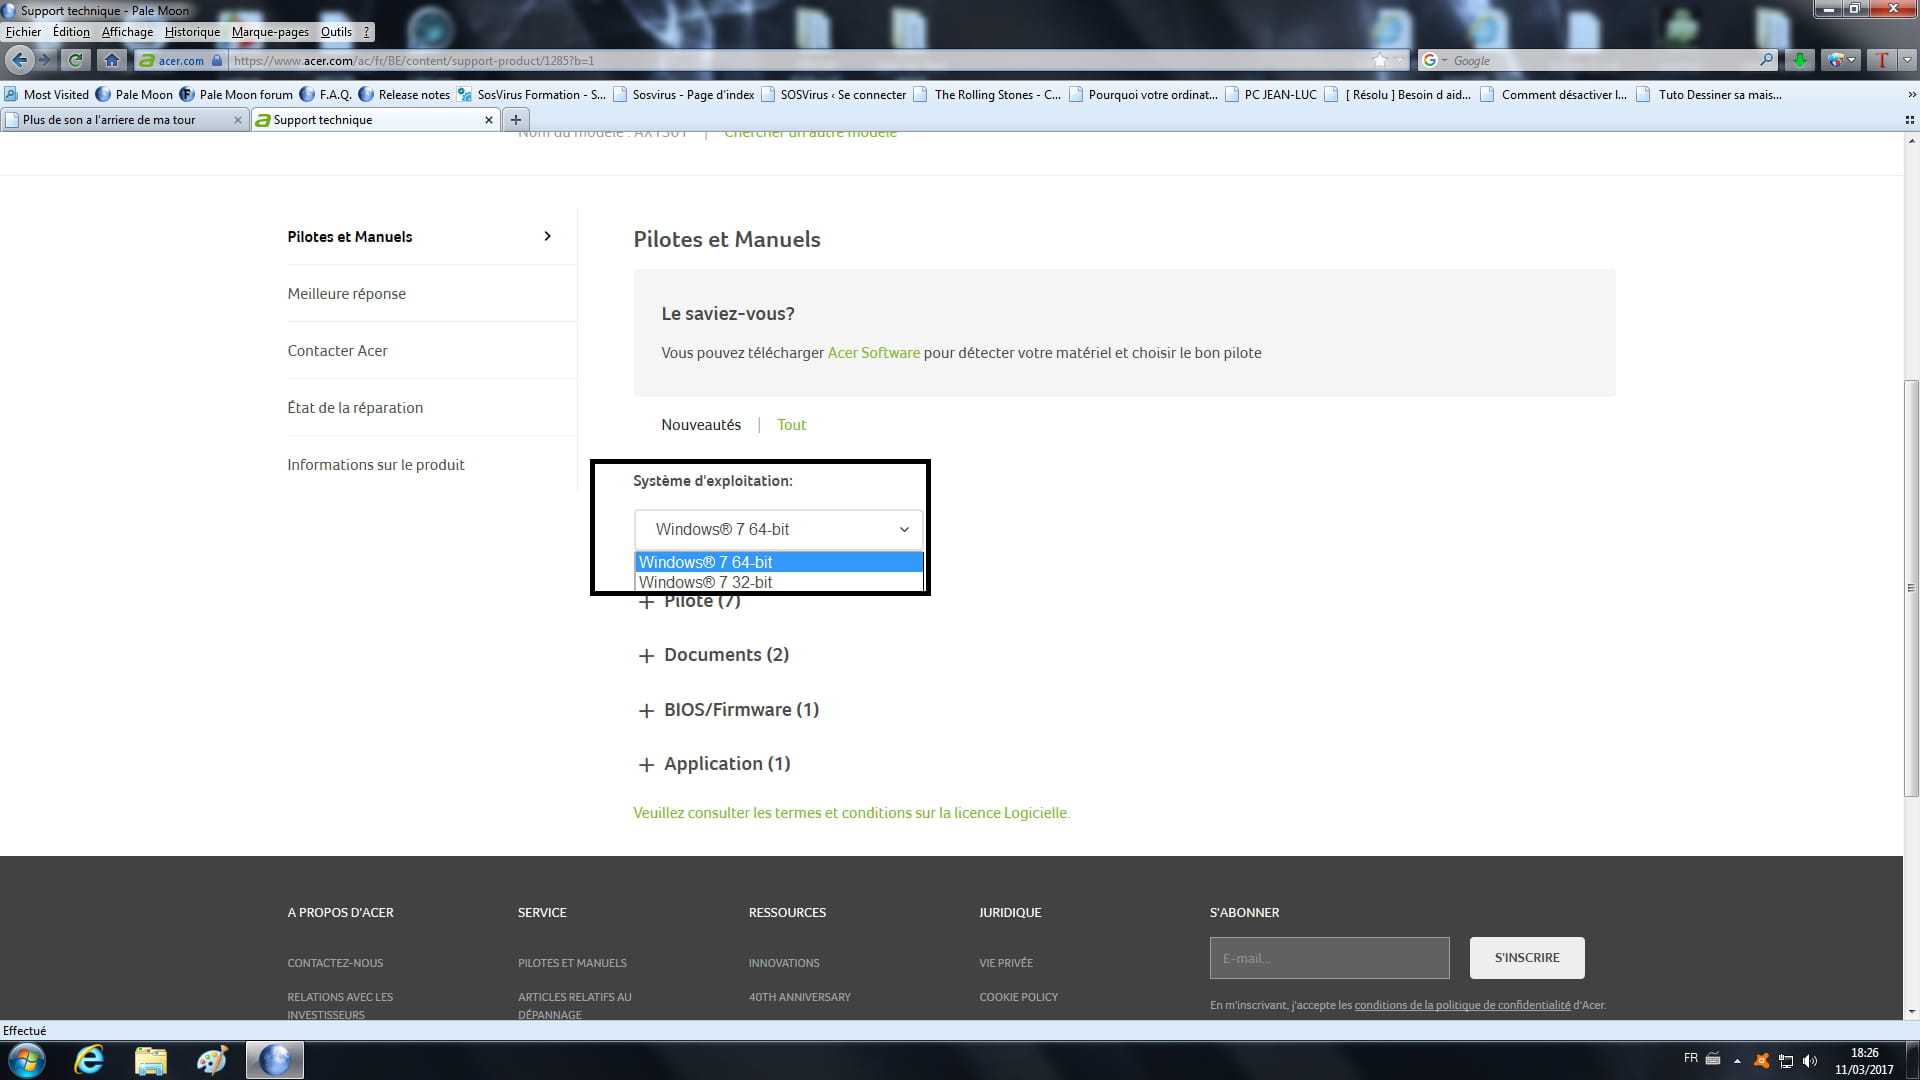Open Informations sur le produit
The image size is (1920, 1080).
376,465
